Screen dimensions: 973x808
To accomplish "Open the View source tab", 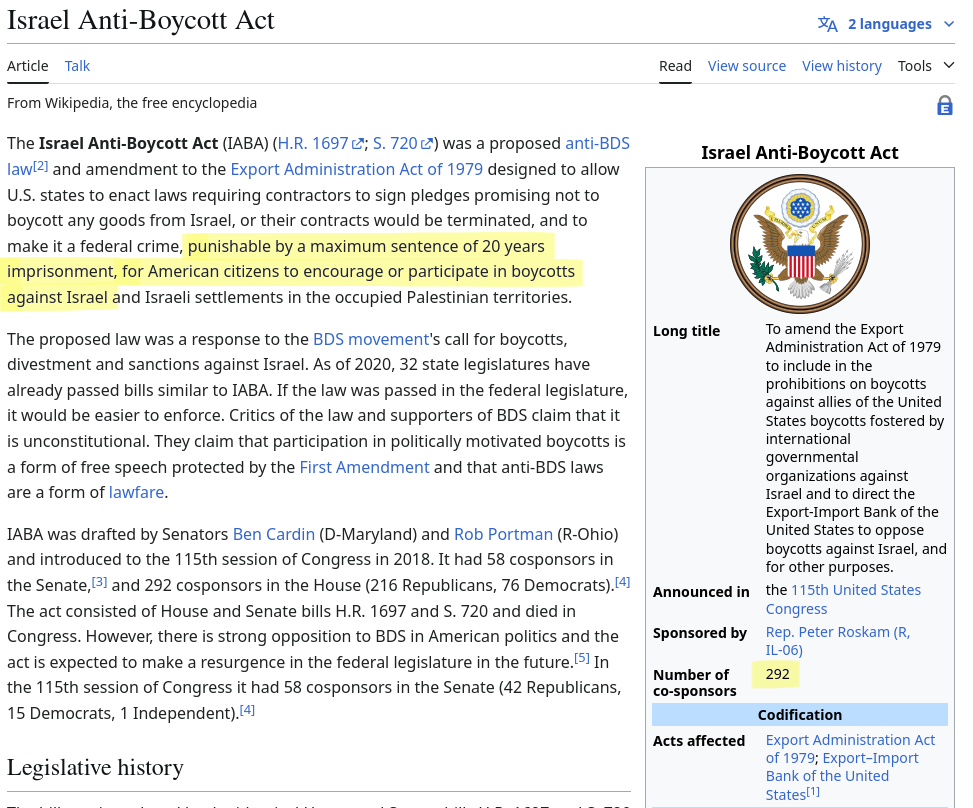I will tap(747, 66).
